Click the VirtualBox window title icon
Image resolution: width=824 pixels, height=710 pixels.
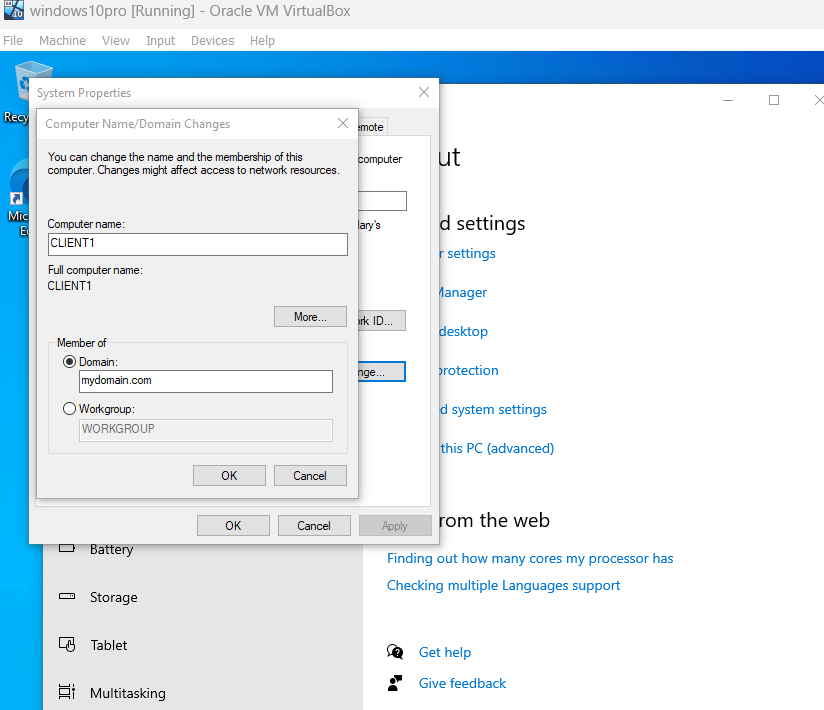(14, 10)
